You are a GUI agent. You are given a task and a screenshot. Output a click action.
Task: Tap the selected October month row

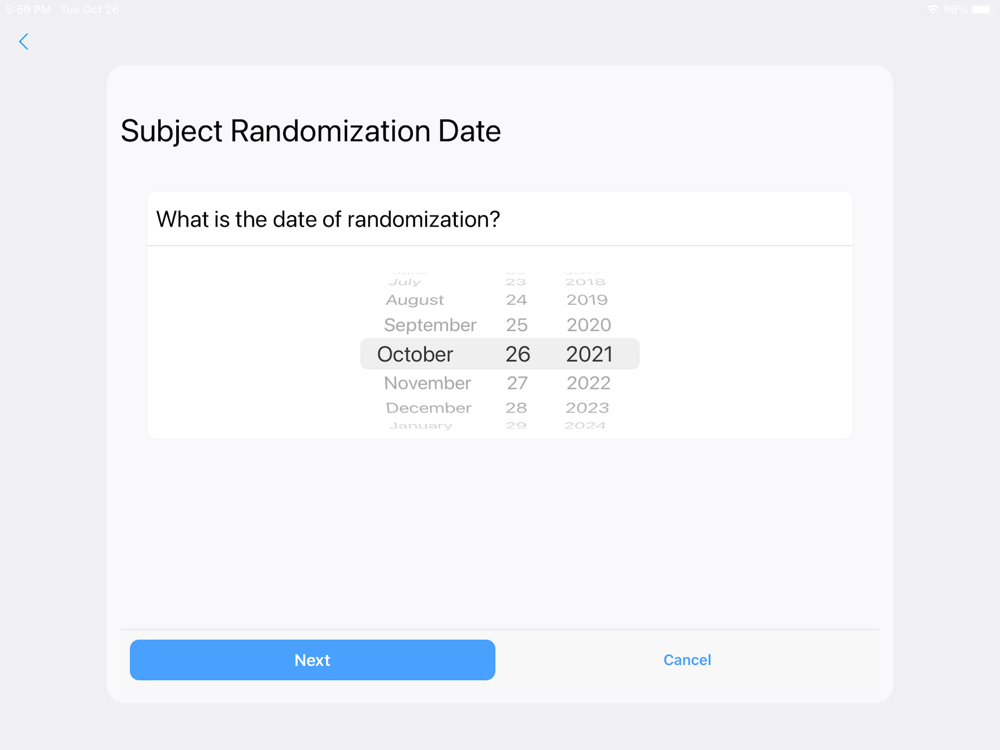click(415, 354)
